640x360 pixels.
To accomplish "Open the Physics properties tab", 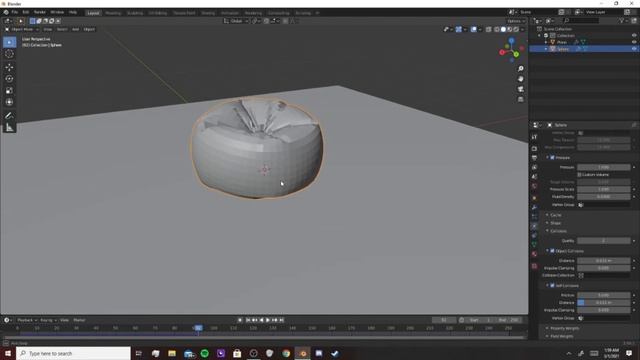I will coord(534,226).
